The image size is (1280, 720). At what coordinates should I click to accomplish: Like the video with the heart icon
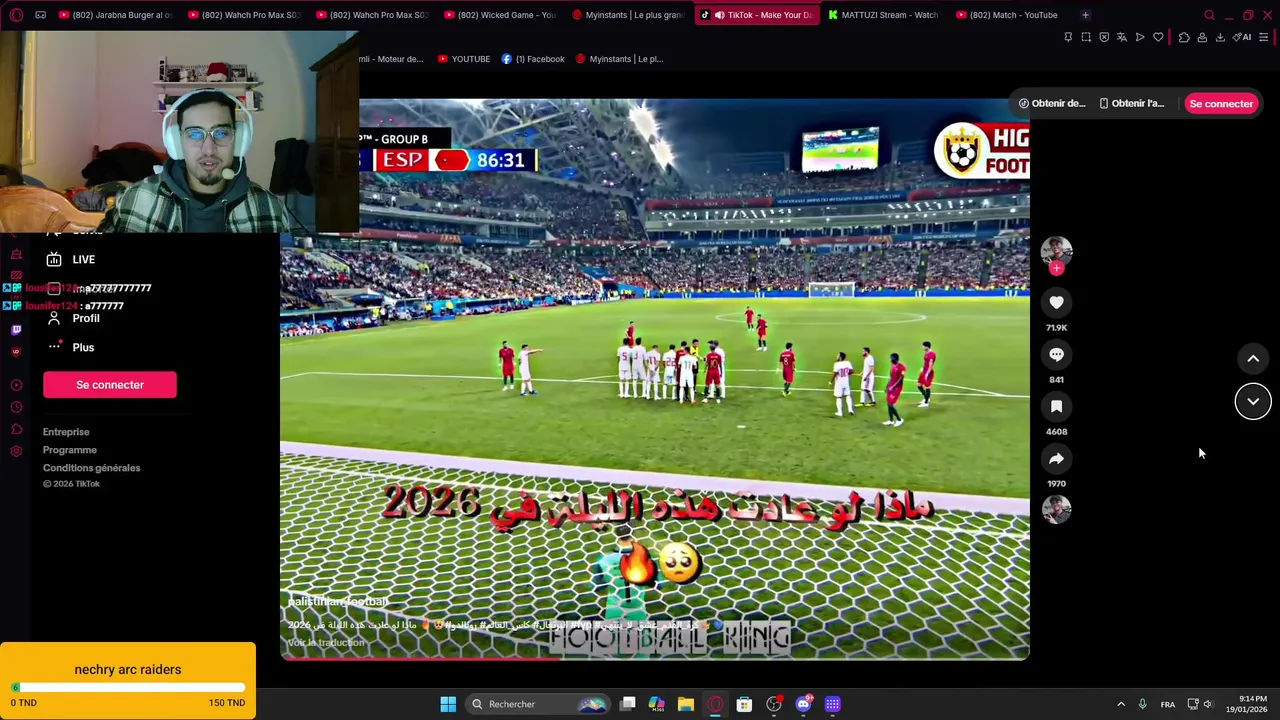[1056, 302]
